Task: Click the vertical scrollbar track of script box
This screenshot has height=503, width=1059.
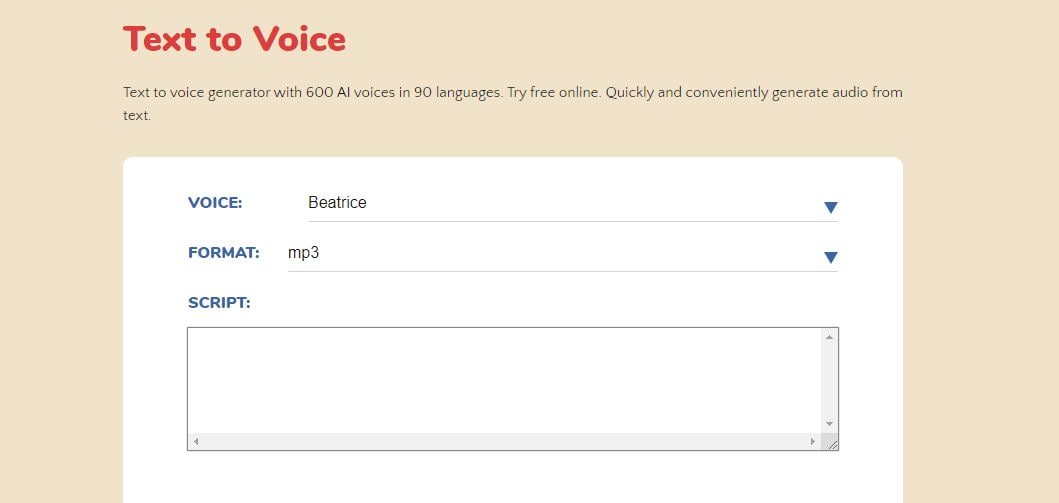Action: [829, 380]
